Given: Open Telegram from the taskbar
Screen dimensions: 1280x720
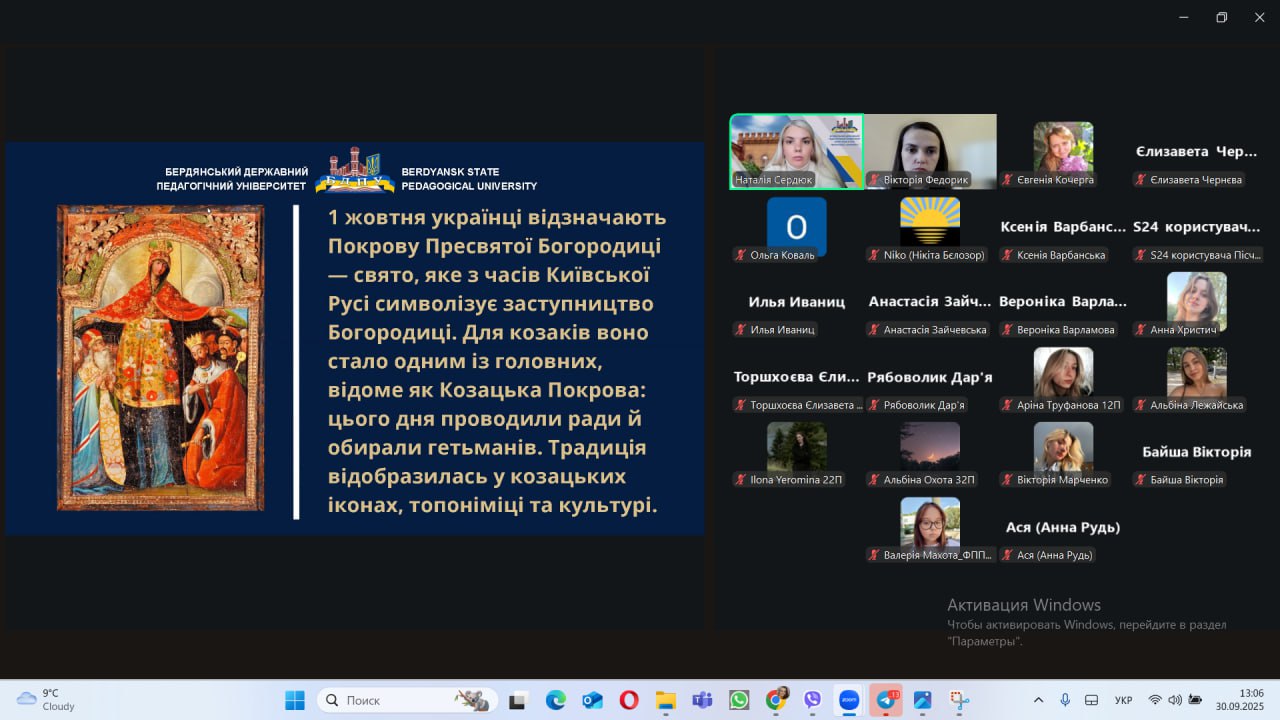Looking at the screenshot, I should (x=886, y=700).
